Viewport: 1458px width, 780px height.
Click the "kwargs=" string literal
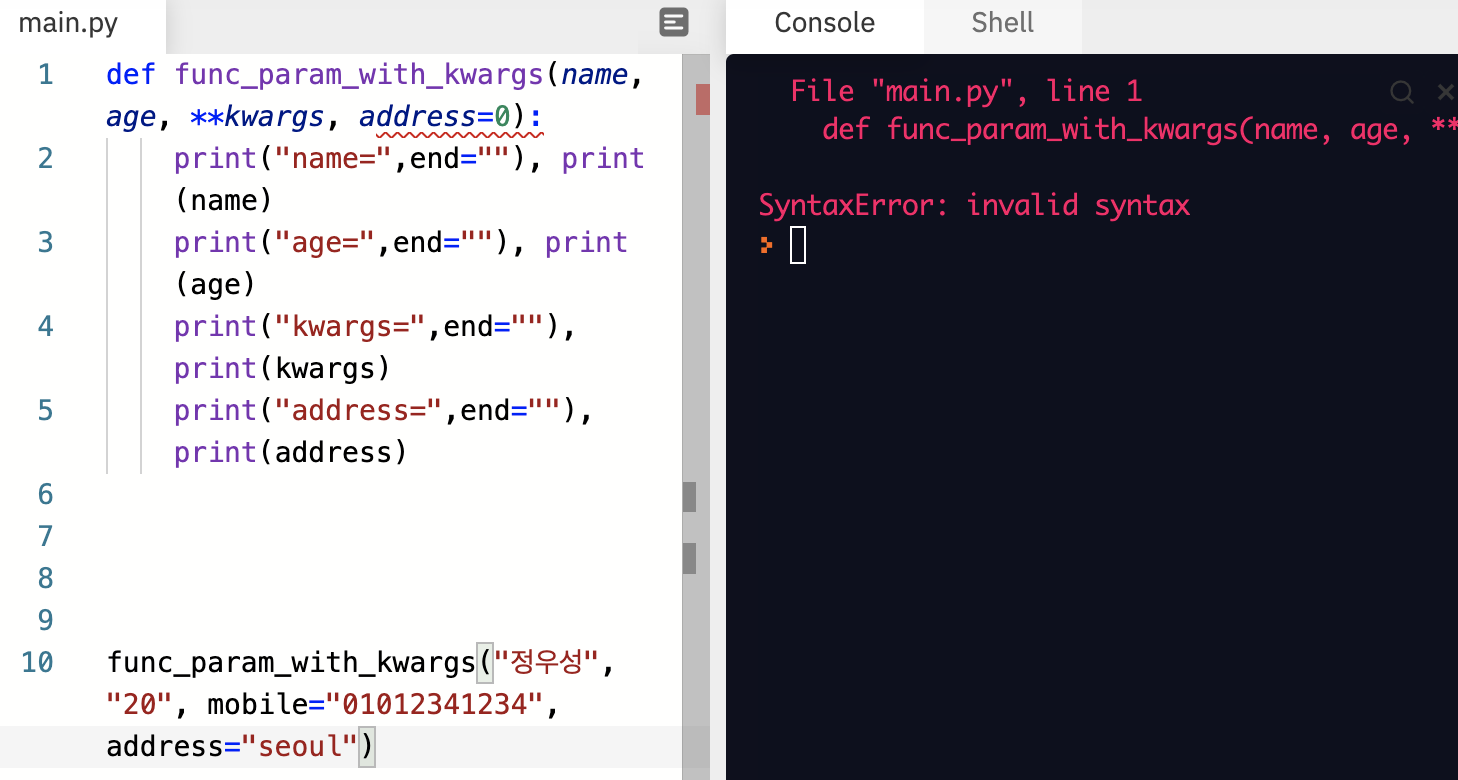(x=351, y=327)
